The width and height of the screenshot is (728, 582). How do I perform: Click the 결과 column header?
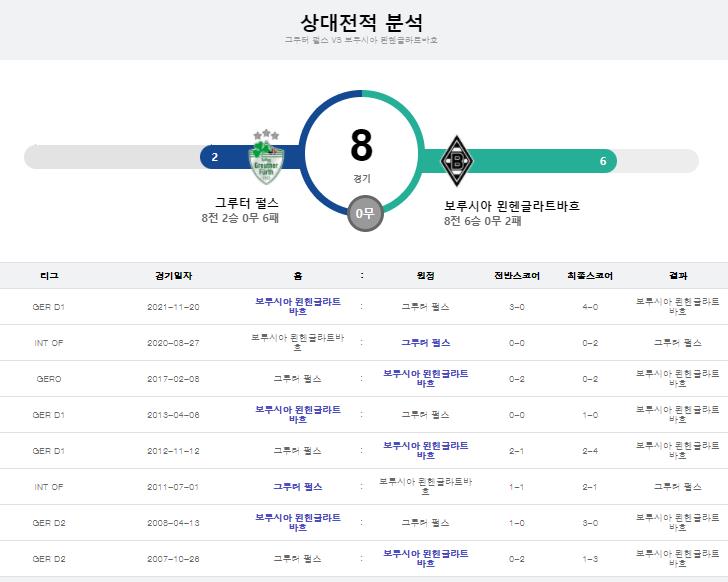click(x=678, y=276)
